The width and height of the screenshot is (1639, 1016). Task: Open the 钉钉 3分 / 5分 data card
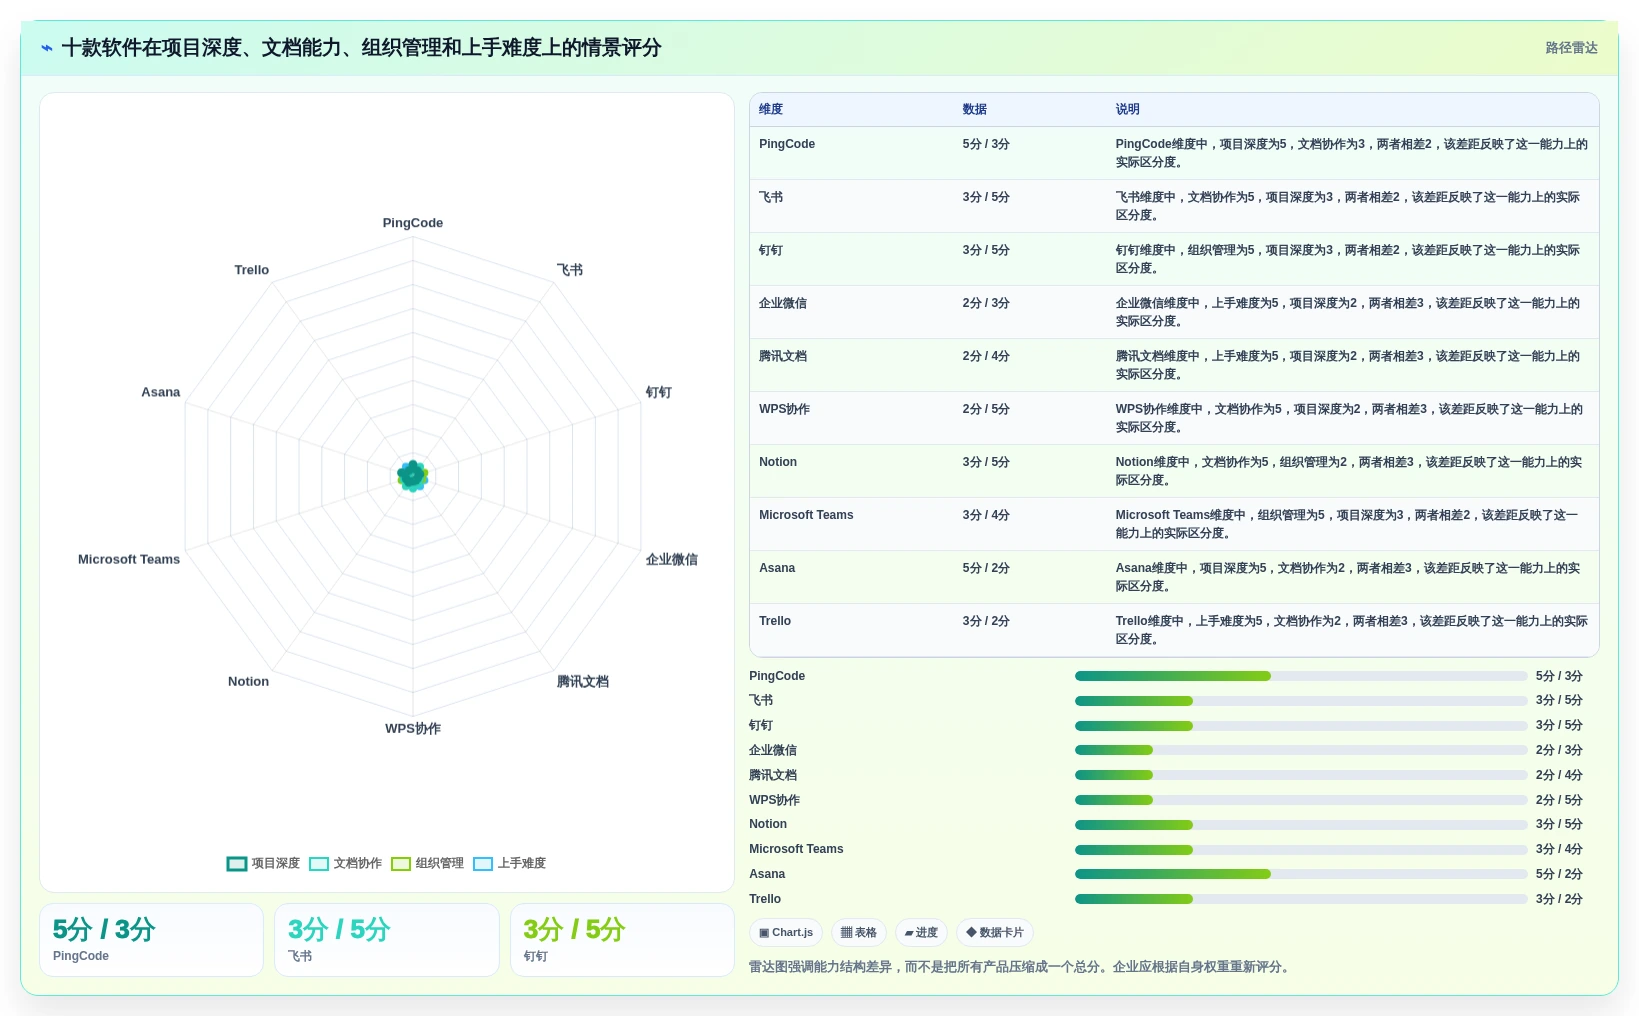pyautogui.click(x=622, y=940)
